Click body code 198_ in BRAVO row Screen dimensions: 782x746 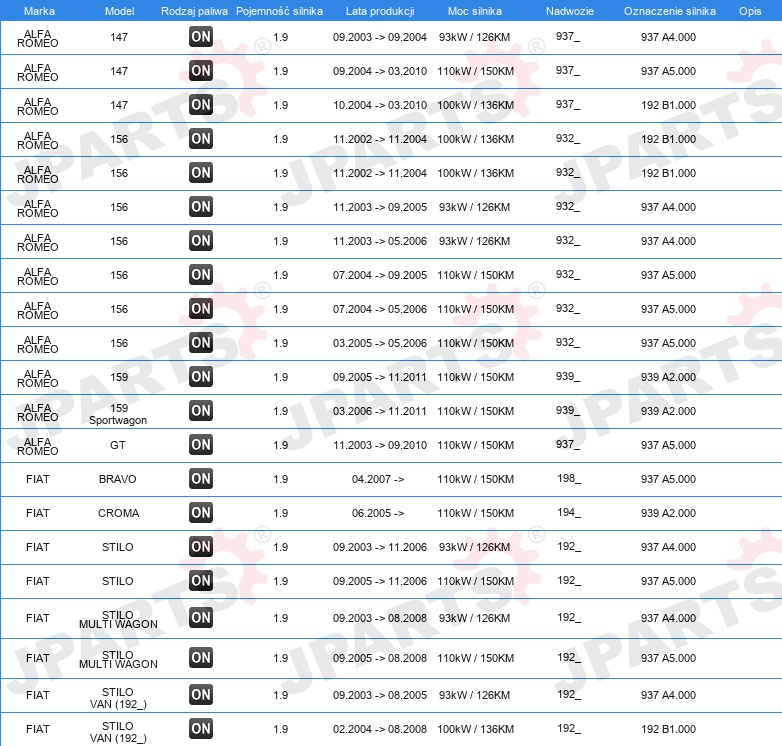click(569, 479)
